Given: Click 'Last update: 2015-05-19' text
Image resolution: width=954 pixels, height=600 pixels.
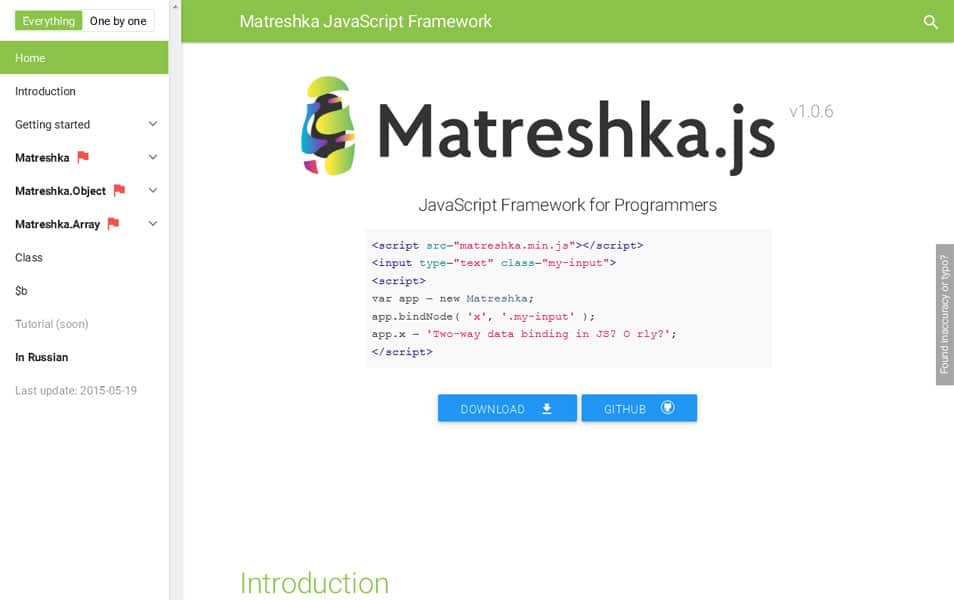Looking at the screenshot, I should pos(76,391).
